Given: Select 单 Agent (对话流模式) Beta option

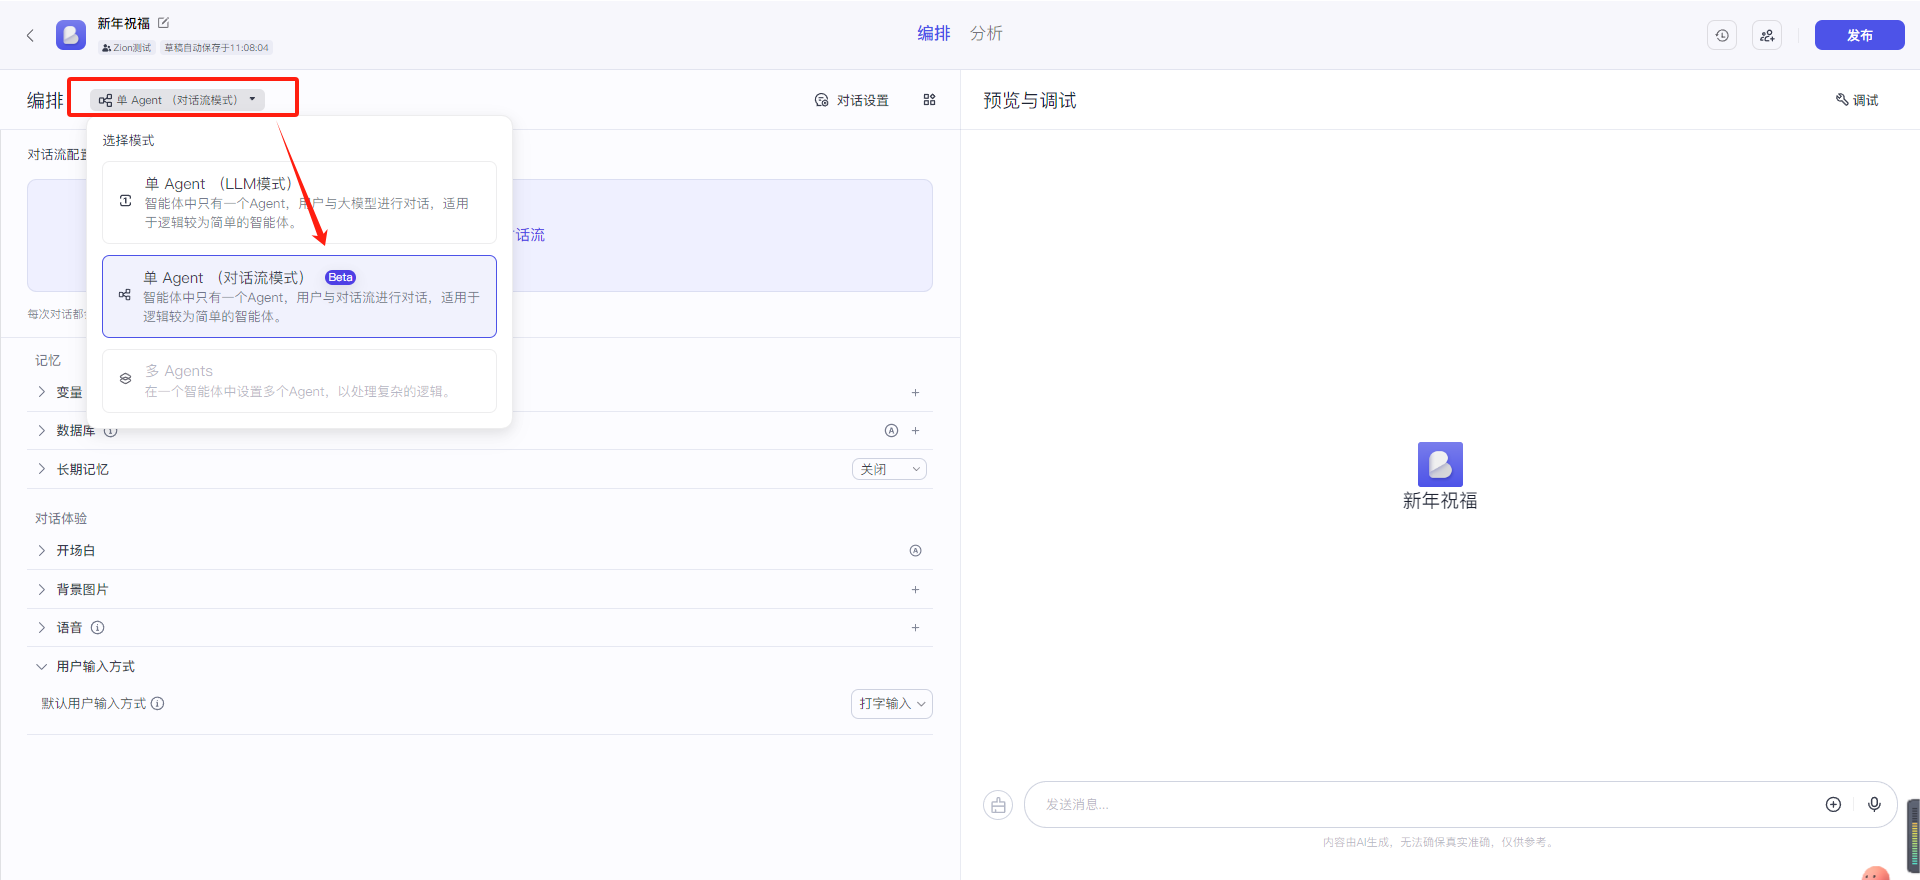Looking at the screenshot, I should click(x=299, y=296).
